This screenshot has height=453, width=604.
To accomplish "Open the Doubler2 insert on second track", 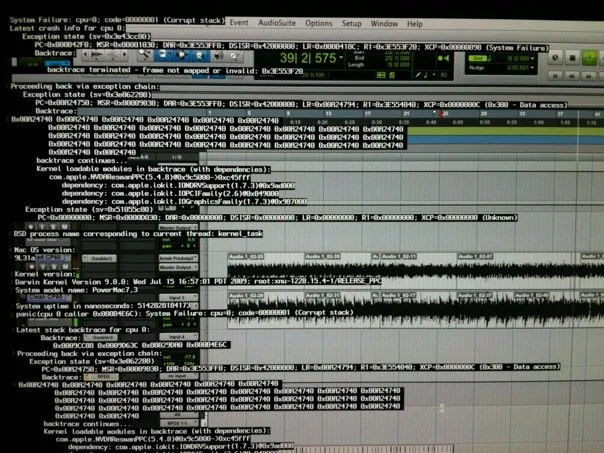I will point(100,258).
